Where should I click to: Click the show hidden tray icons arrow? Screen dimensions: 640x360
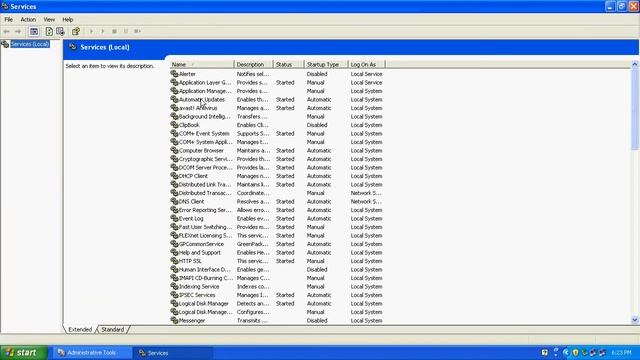tap(566, 353)
